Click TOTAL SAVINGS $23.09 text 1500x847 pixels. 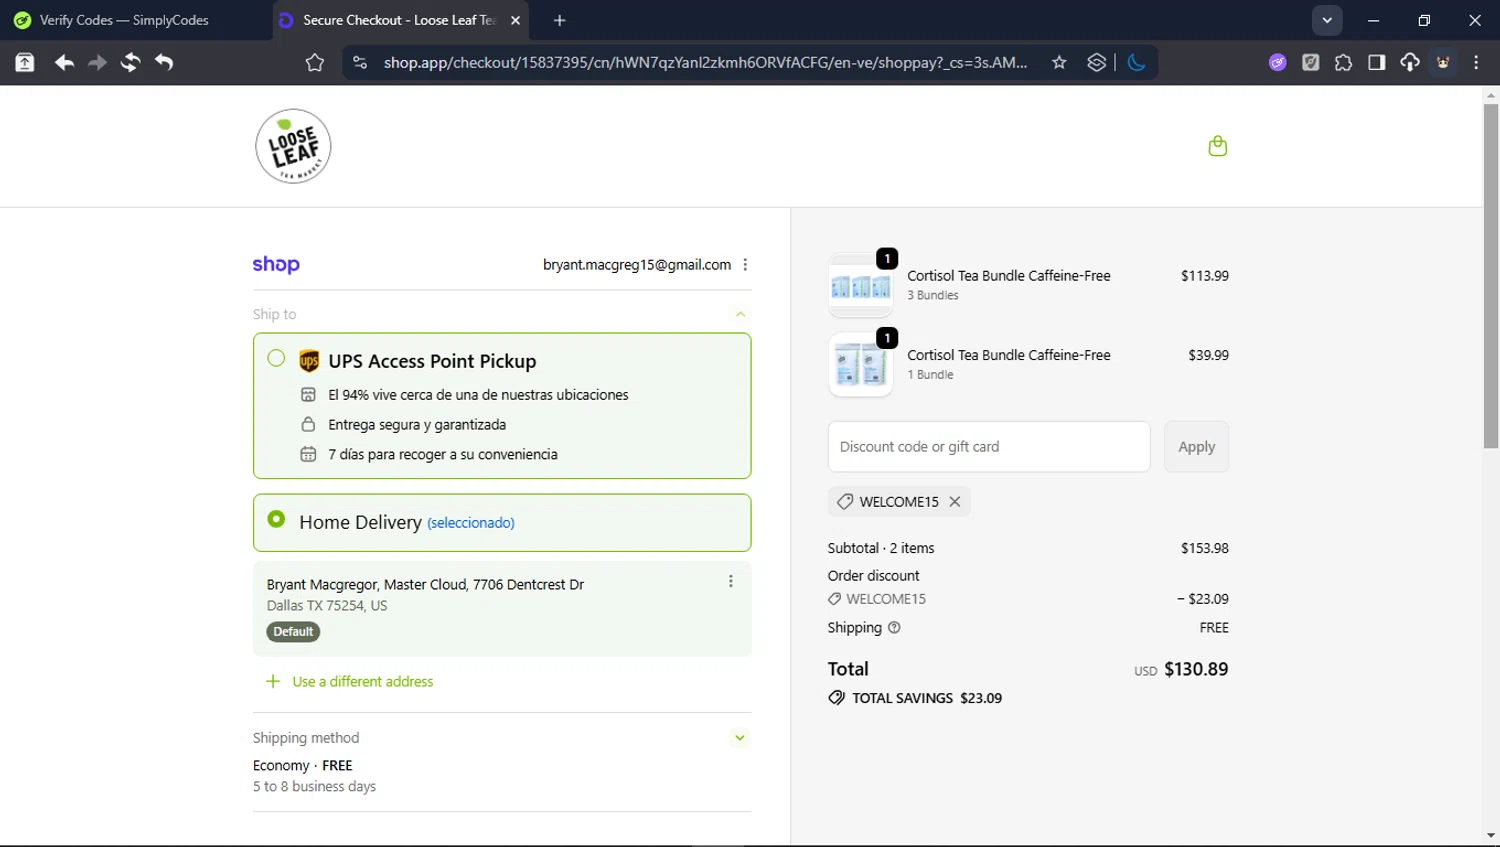(926, 698)
